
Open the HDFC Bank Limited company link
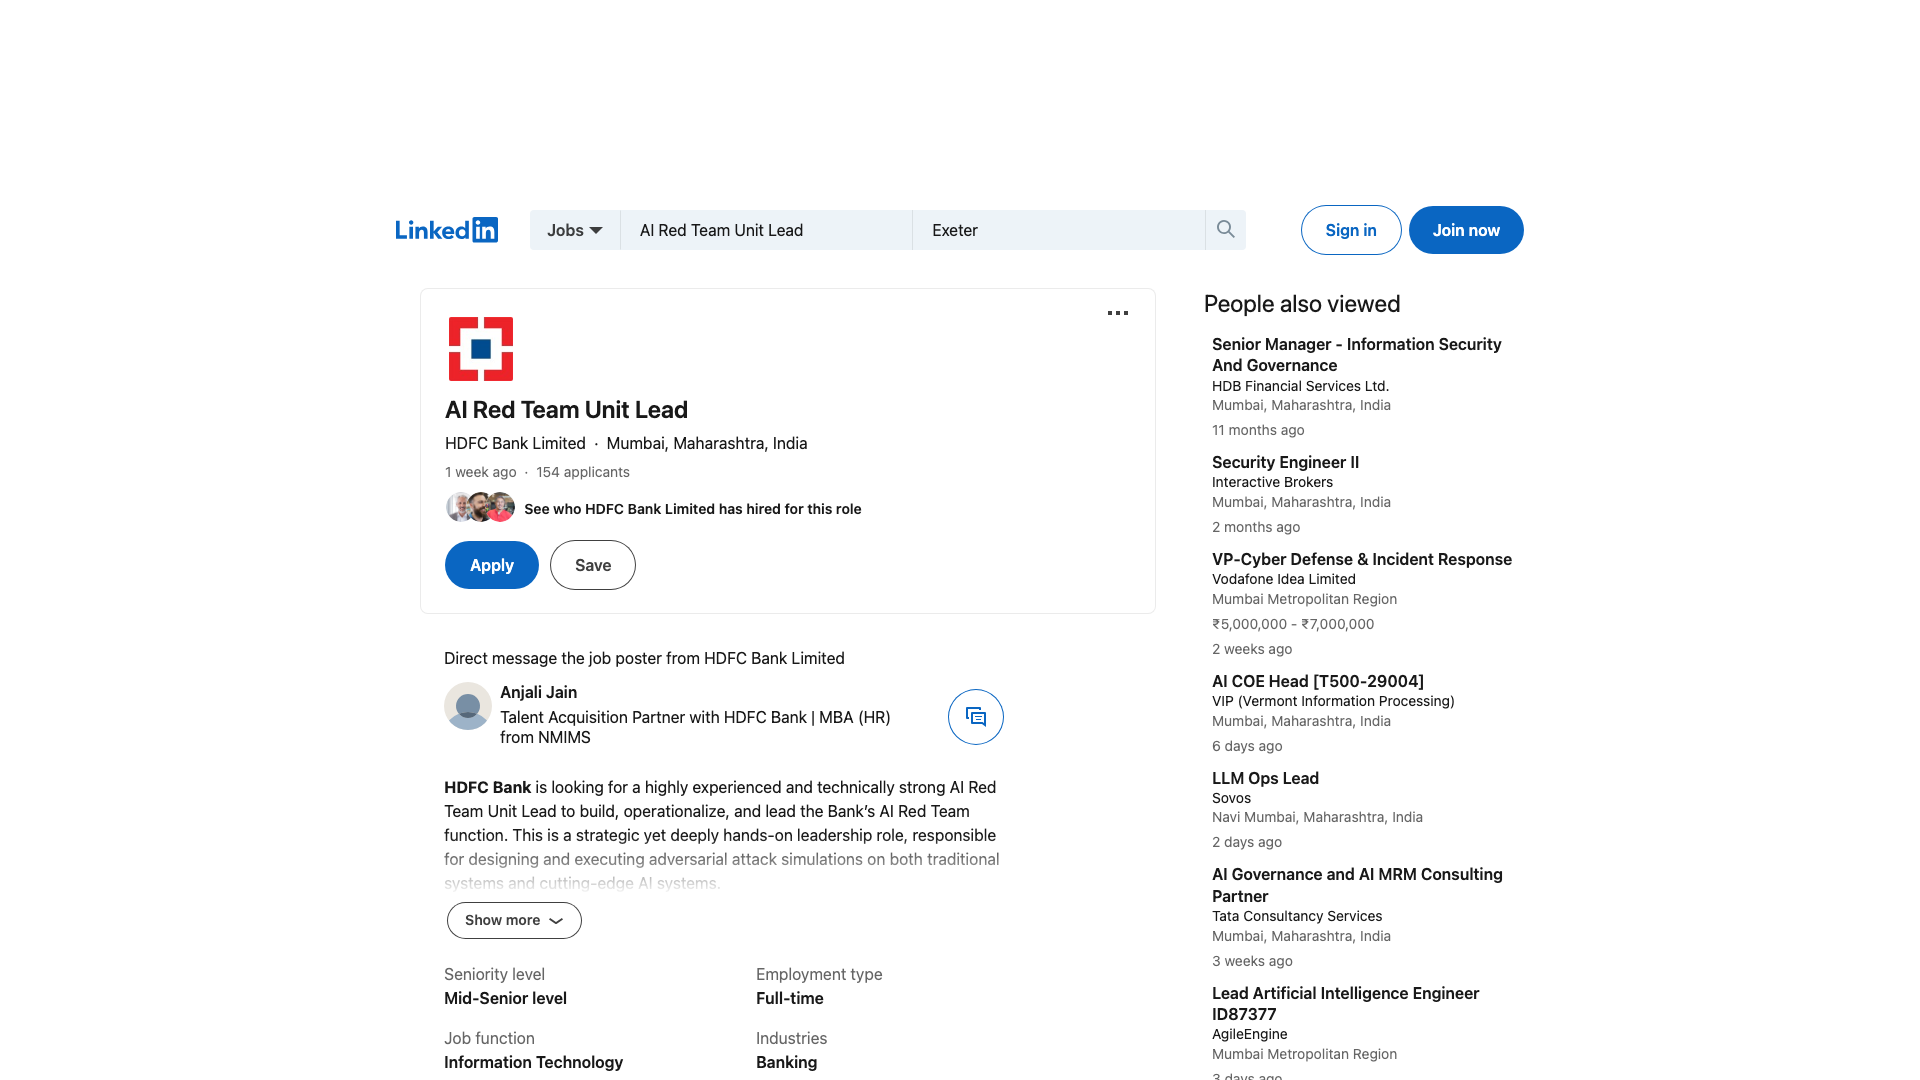[x=515, y=443]
